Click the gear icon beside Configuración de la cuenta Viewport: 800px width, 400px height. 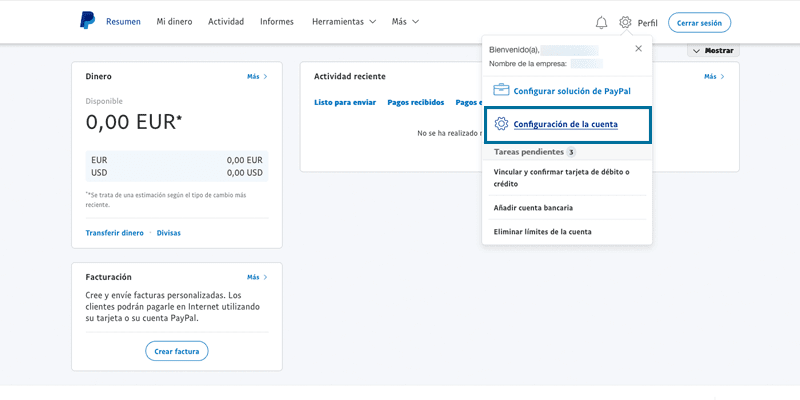click(x=501, y=124)
